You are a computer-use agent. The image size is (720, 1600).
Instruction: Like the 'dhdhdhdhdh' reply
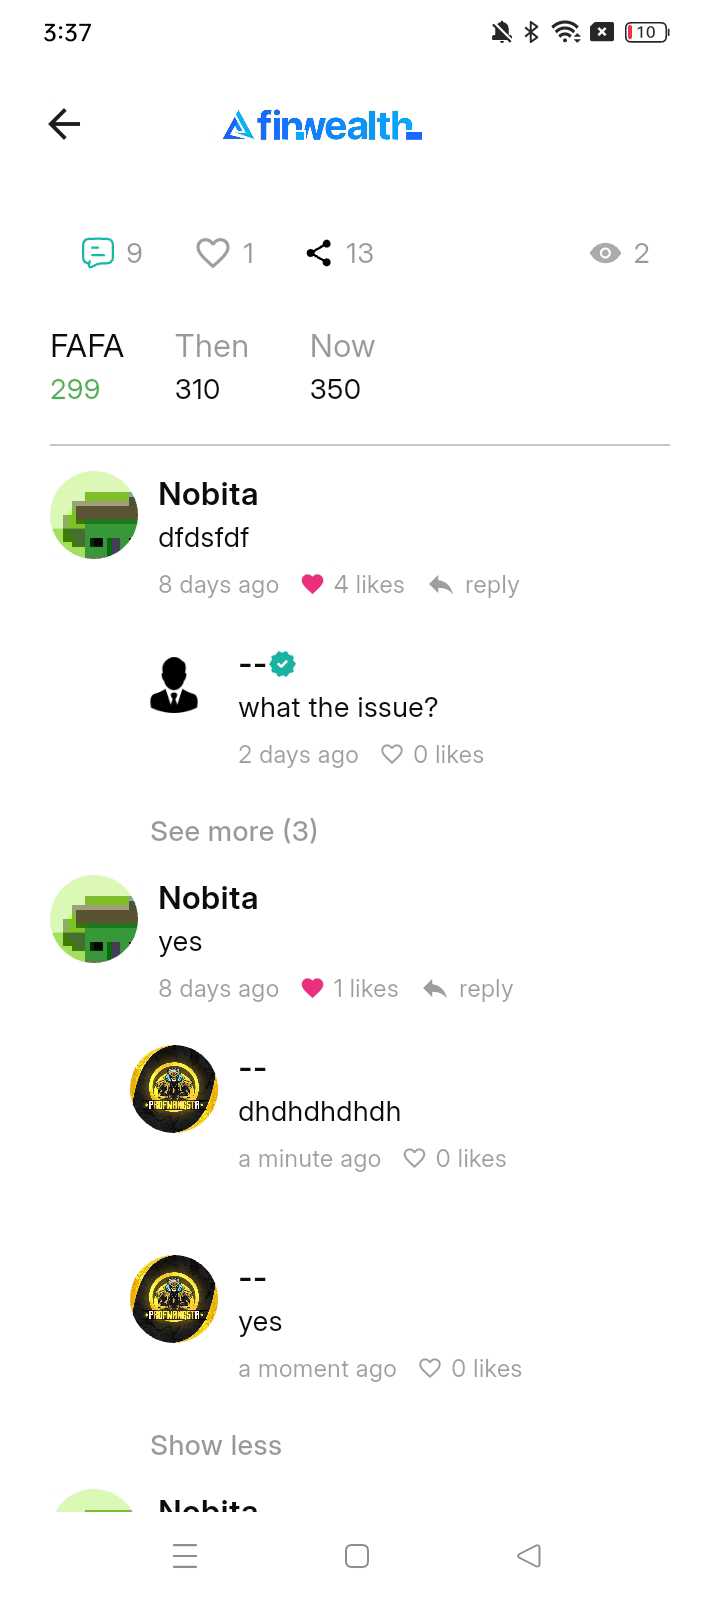(414, 1158)
